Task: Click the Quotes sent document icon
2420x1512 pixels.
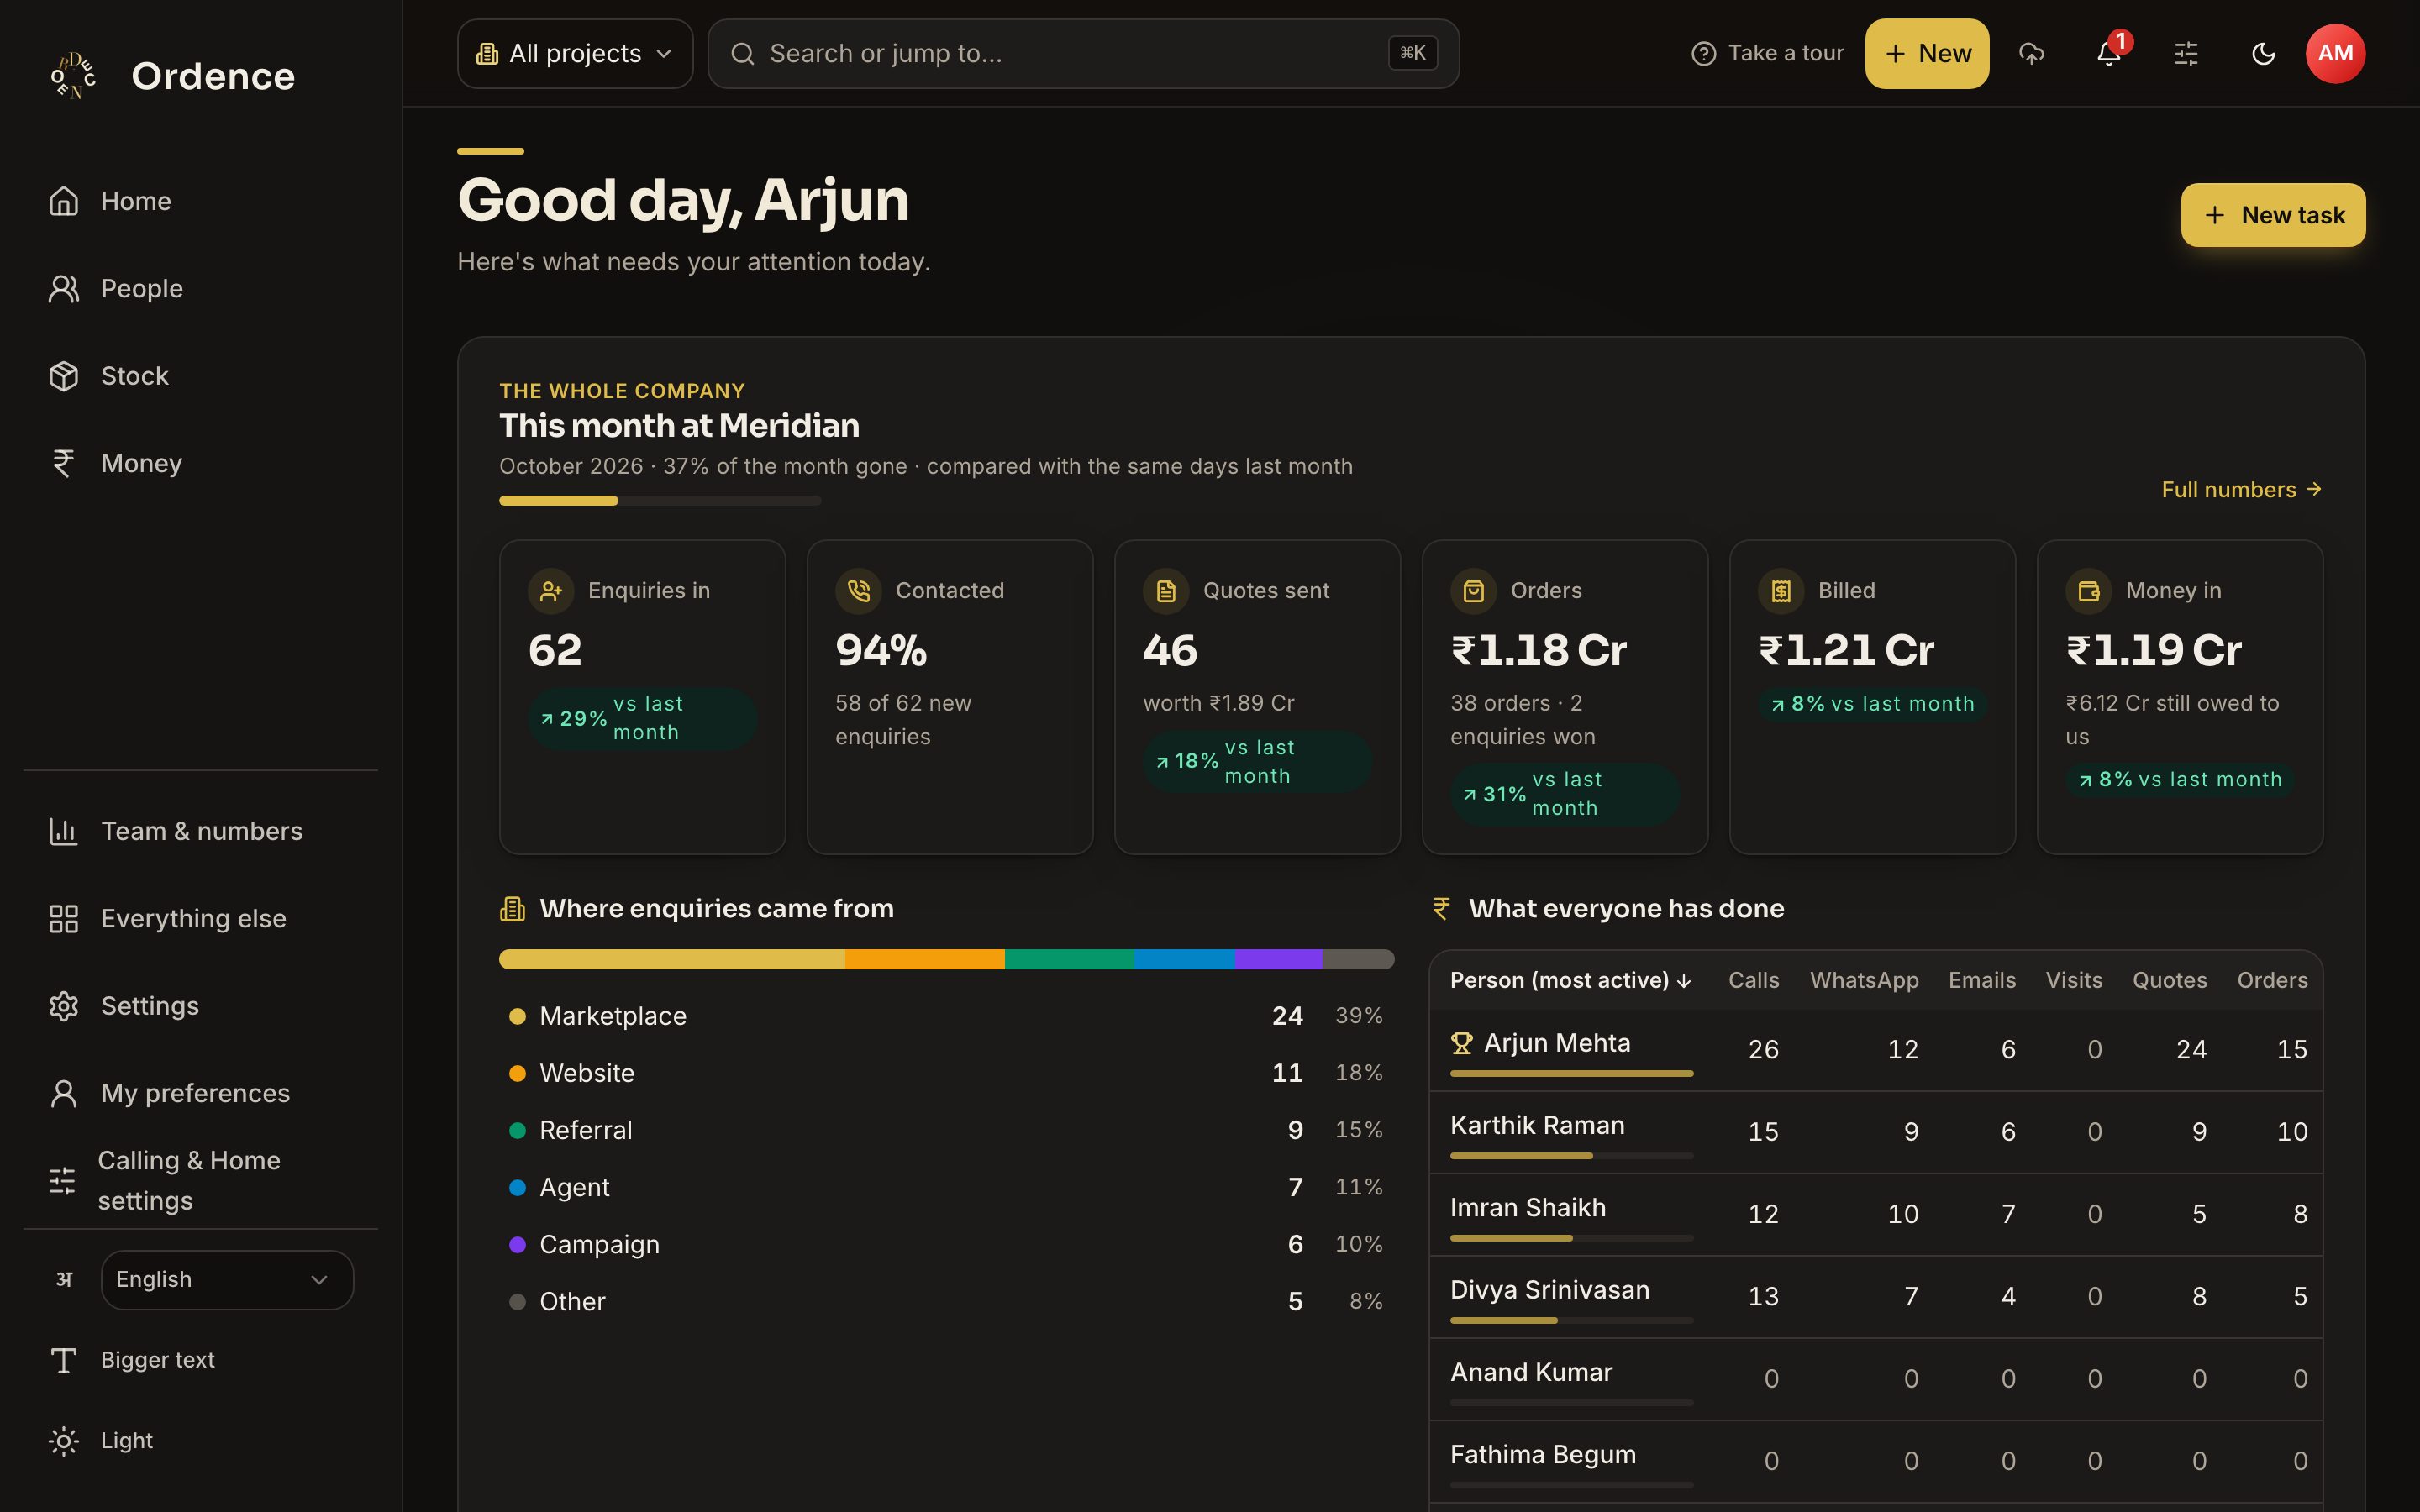Action: pyautogui.click(x=1166, y=591)
